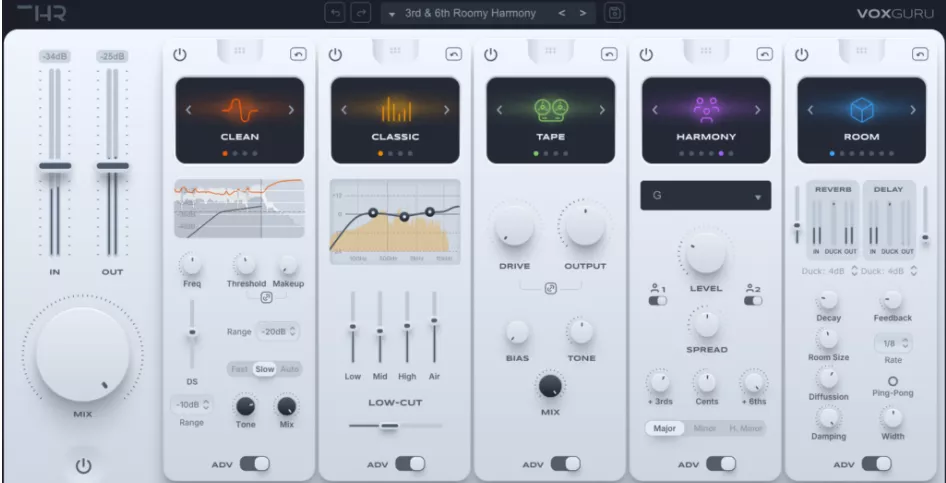Click the purple HARMONY voices icon
Viewport: 946px width, 483px height.
pyautogui.click(x=706, y=110)
